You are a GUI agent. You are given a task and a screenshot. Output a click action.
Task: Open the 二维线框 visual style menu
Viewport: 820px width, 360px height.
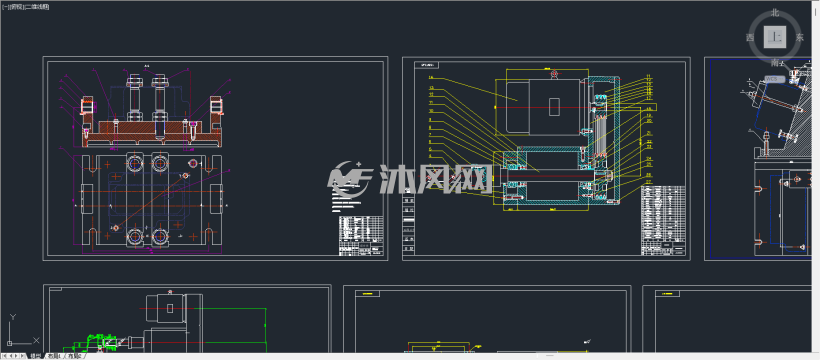tap(37, 7)
